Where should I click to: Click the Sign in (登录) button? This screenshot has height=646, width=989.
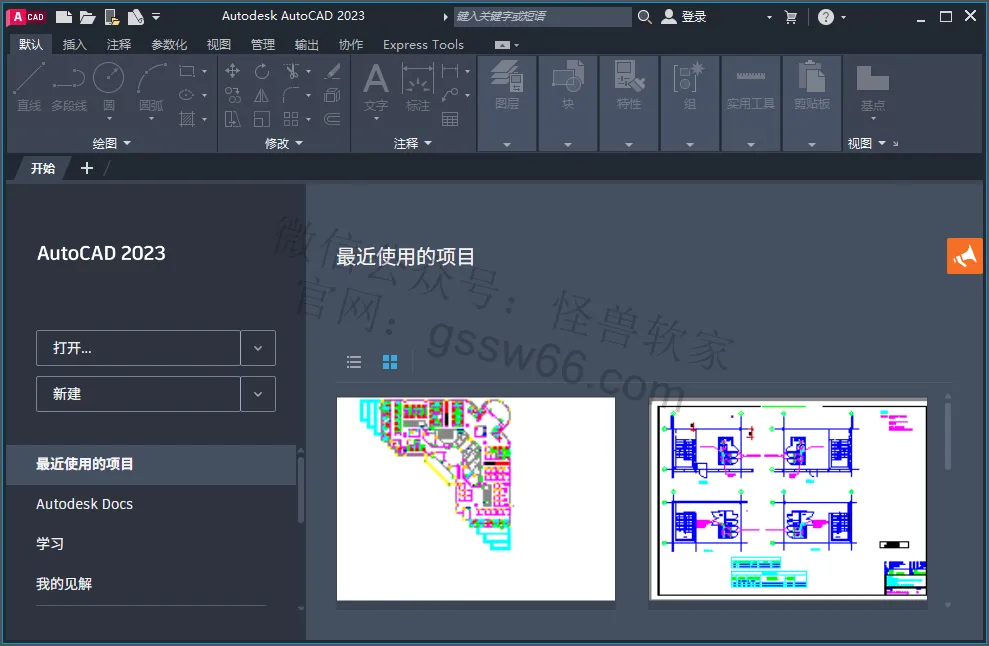click(x=684, y=17)
